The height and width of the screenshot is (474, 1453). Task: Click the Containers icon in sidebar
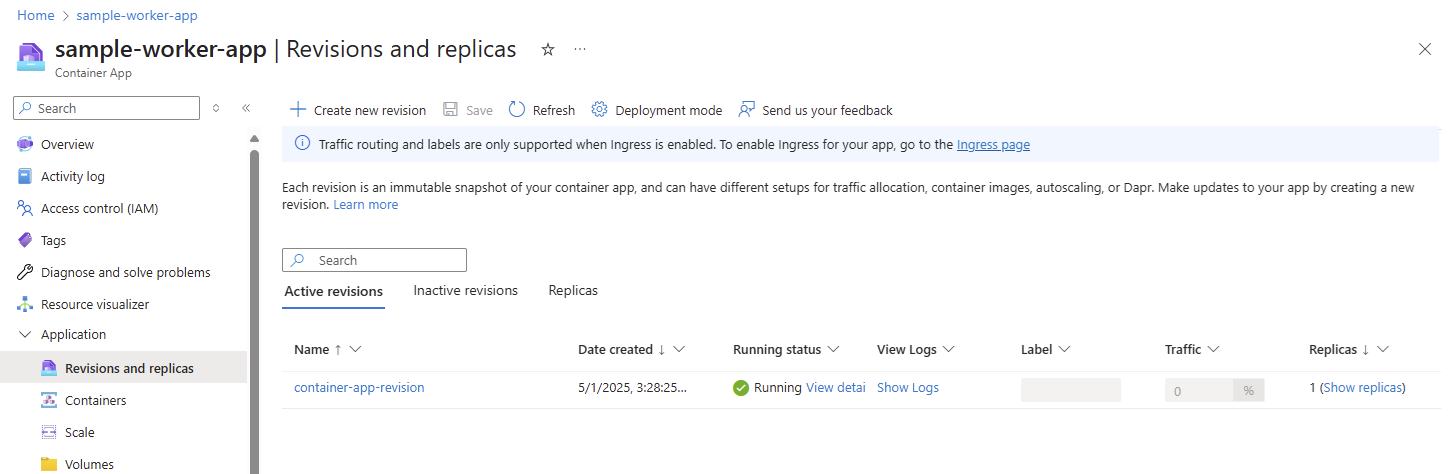(49, 400)
